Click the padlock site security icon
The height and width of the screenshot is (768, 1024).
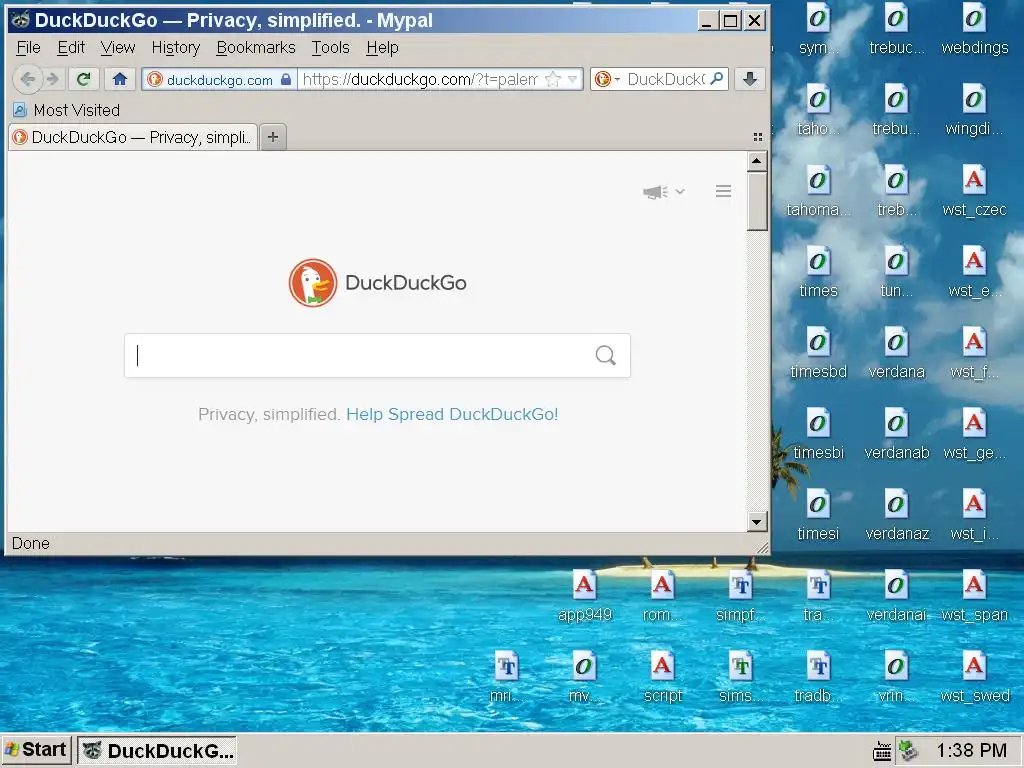286,79
